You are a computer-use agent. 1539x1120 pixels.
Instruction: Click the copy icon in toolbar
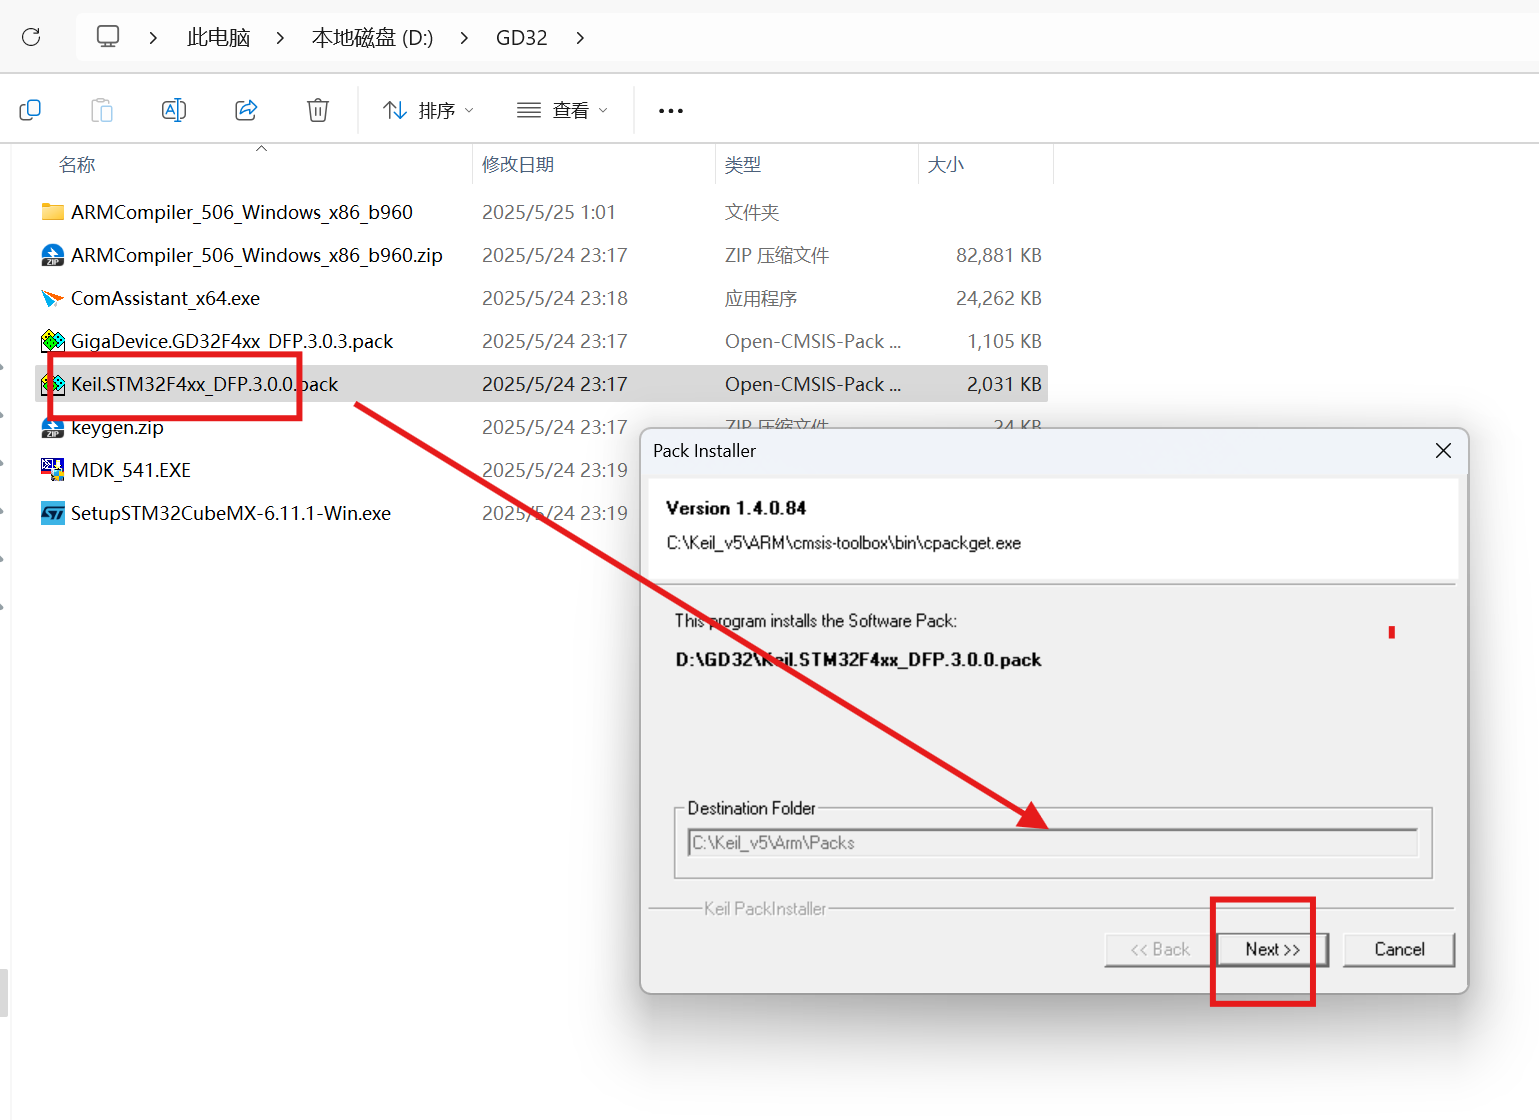coord(30,110)
